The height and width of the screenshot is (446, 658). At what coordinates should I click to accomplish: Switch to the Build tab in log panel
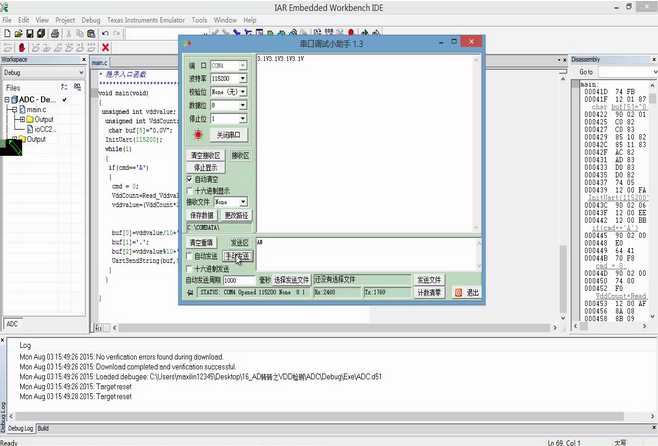[x=43, y=428]
